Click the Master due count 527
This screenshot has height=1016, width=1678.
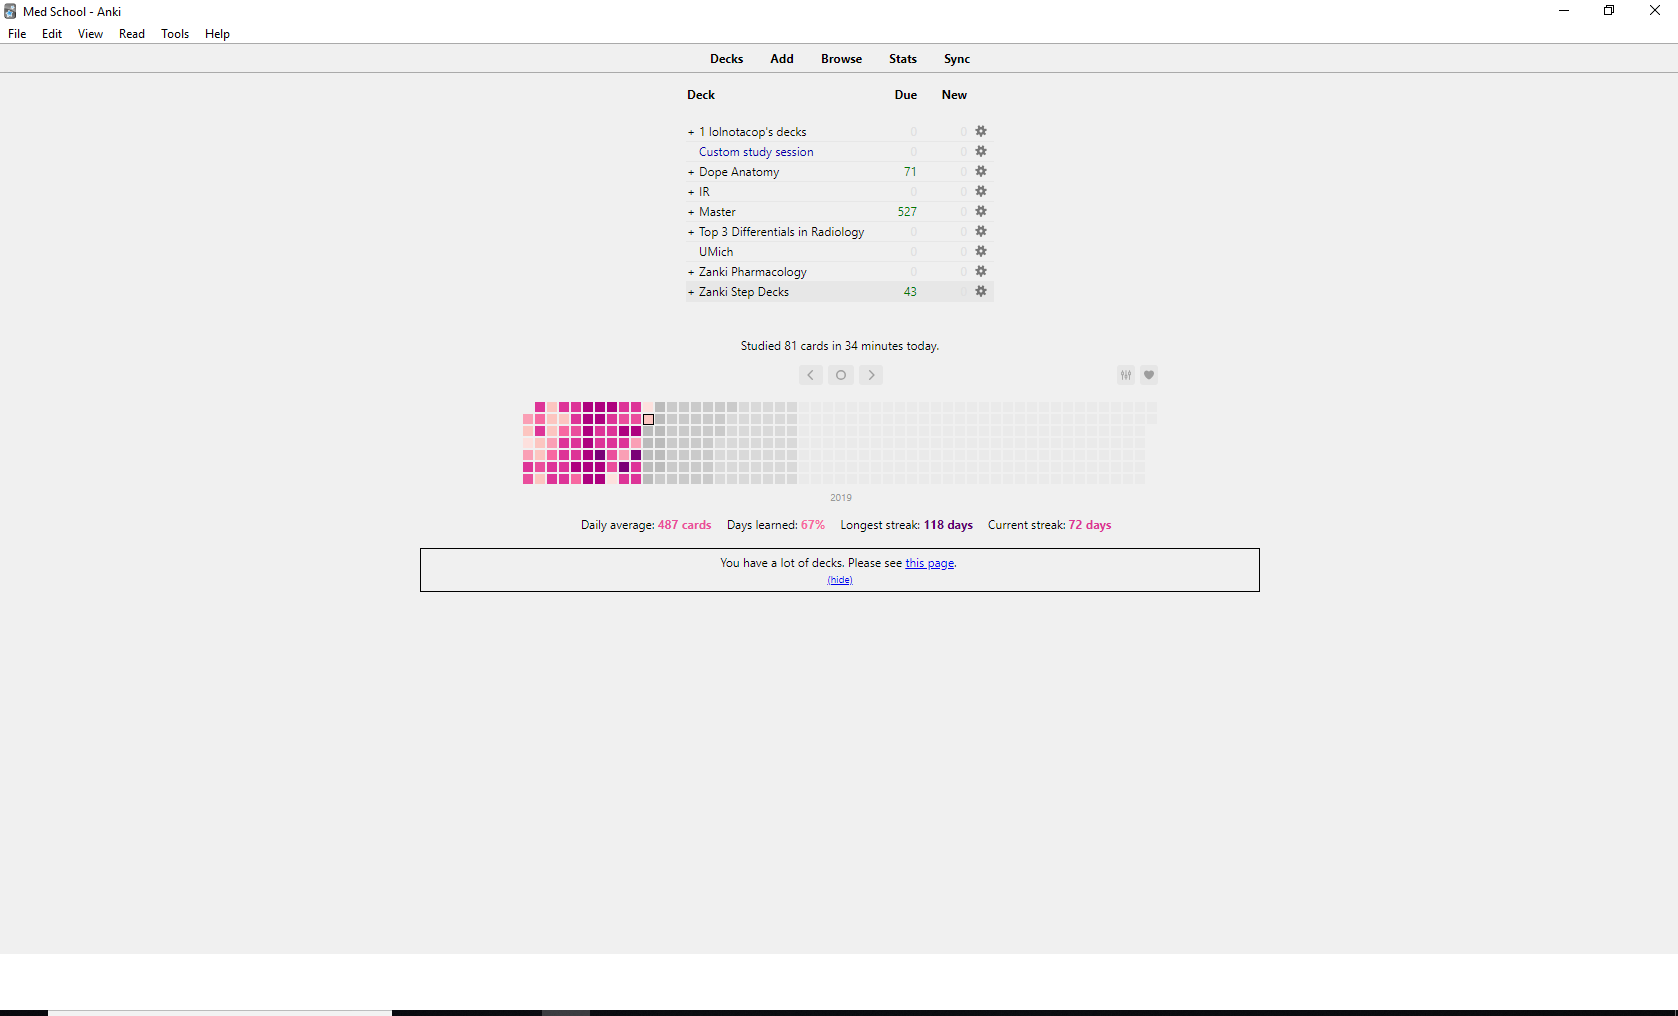[x=907, y=212]
